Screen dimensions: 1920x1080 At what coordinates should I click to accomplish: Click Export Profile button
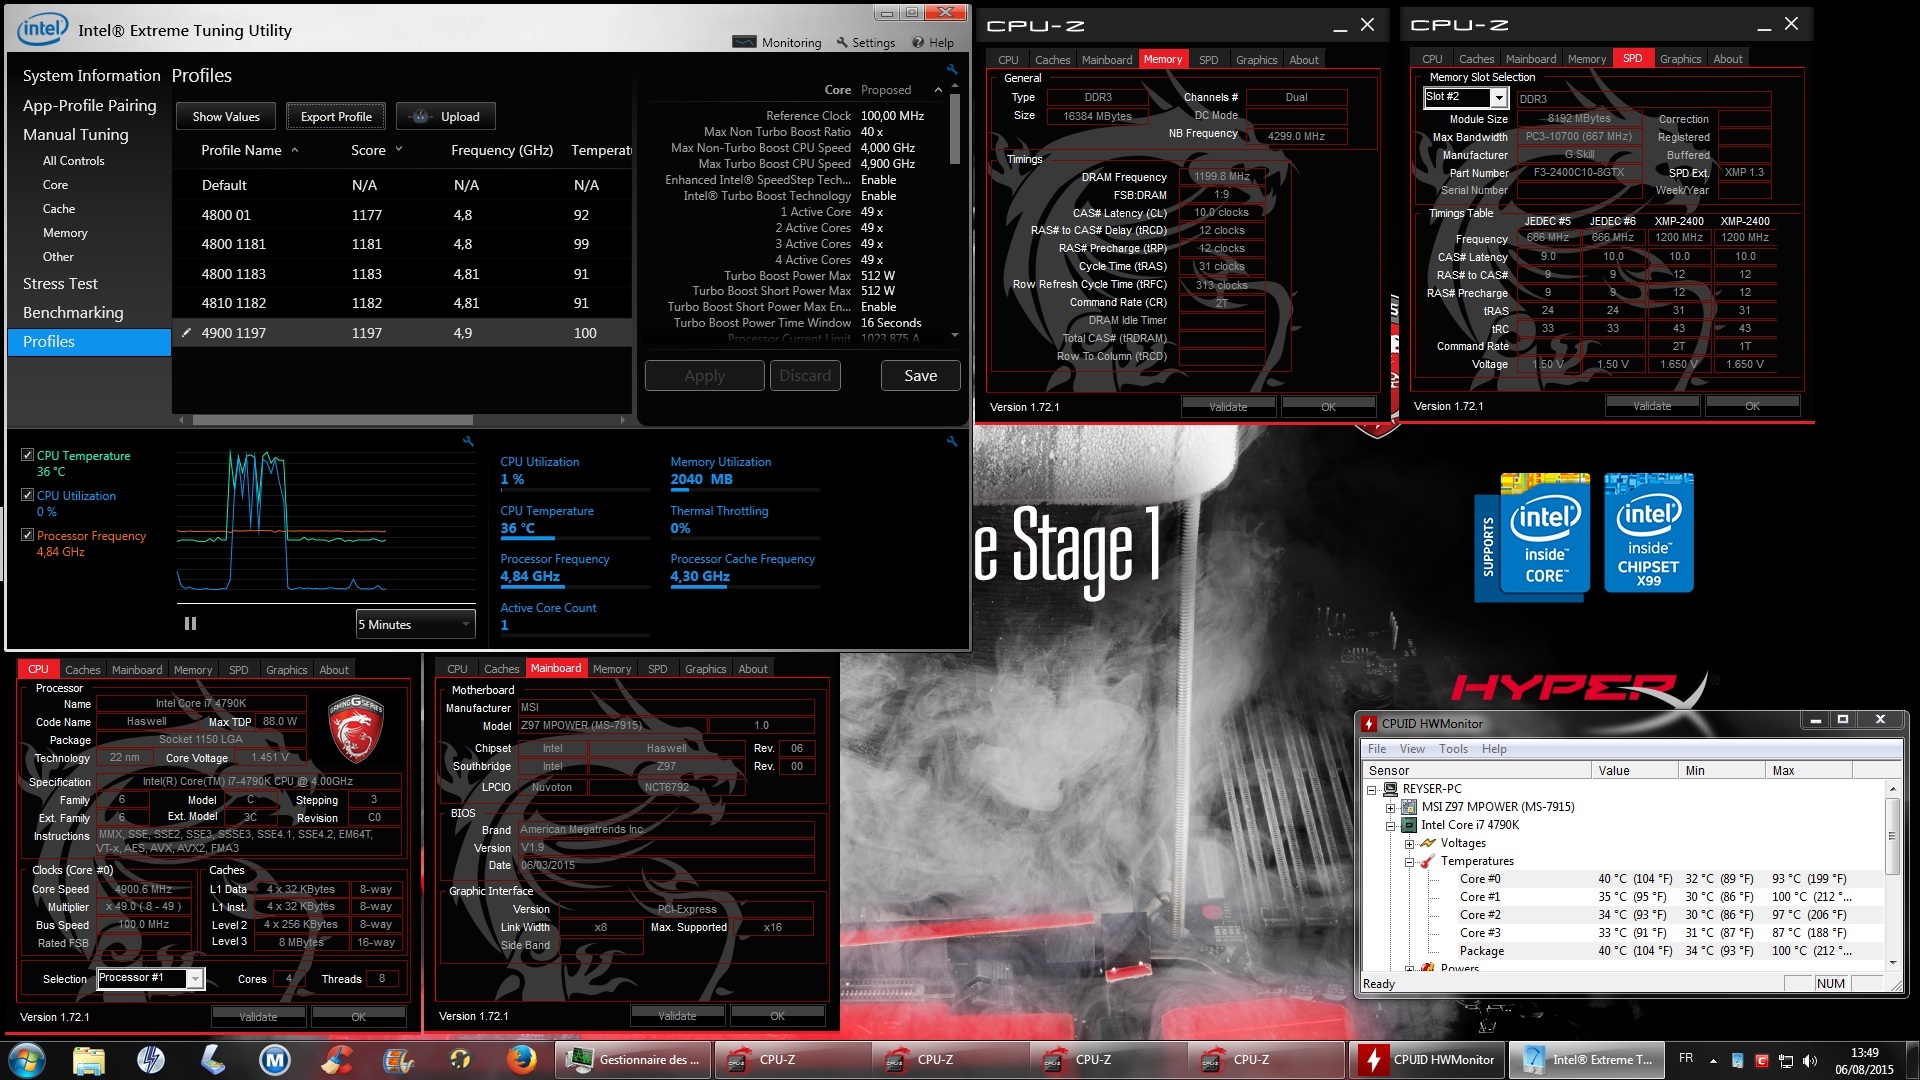point(336,117)
